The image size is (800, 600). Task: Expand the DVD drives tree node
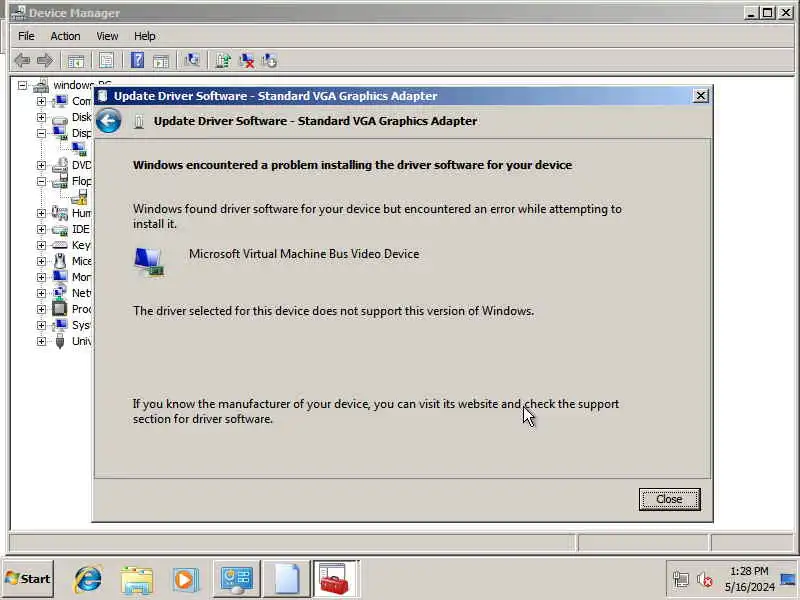pos(41,165)
